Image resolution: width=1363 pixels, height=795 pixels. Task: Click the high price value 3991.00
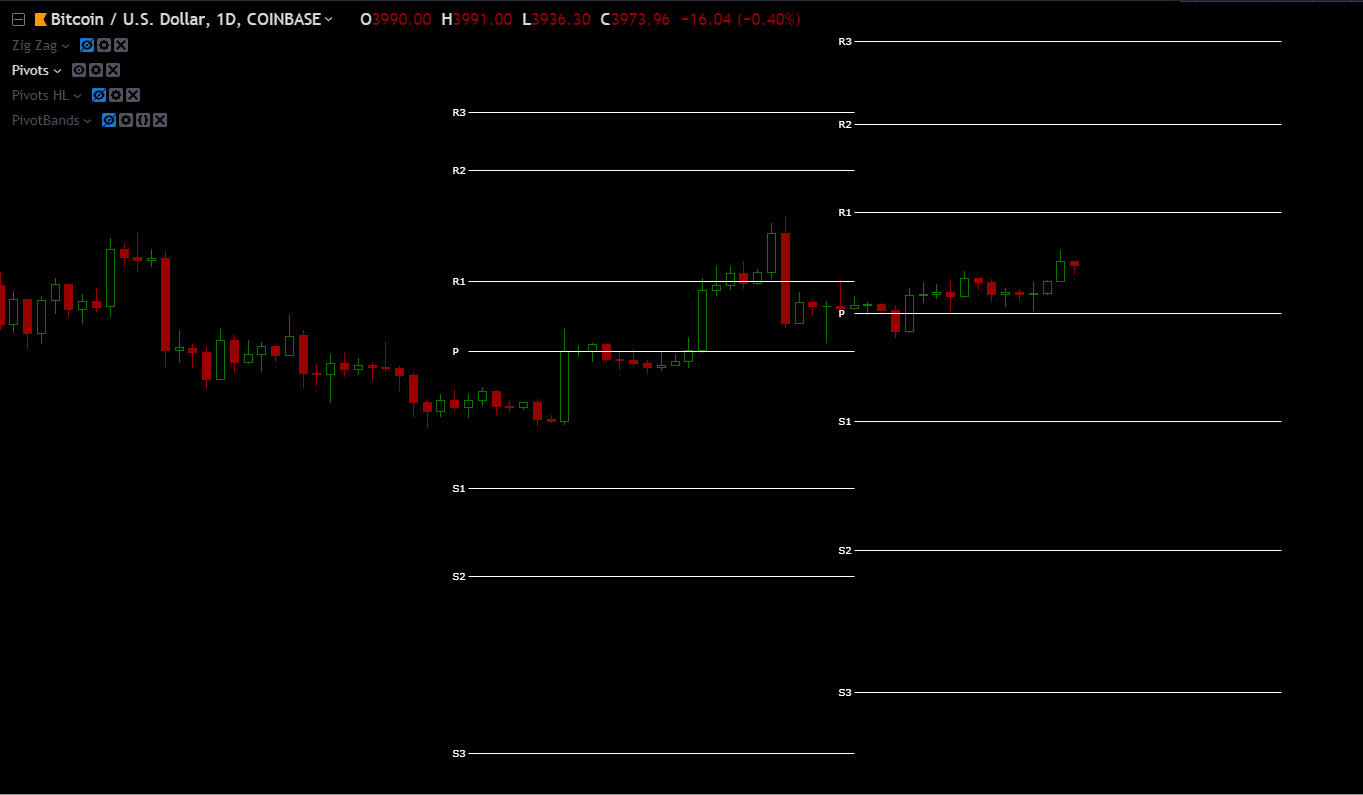tap(483, 20)
